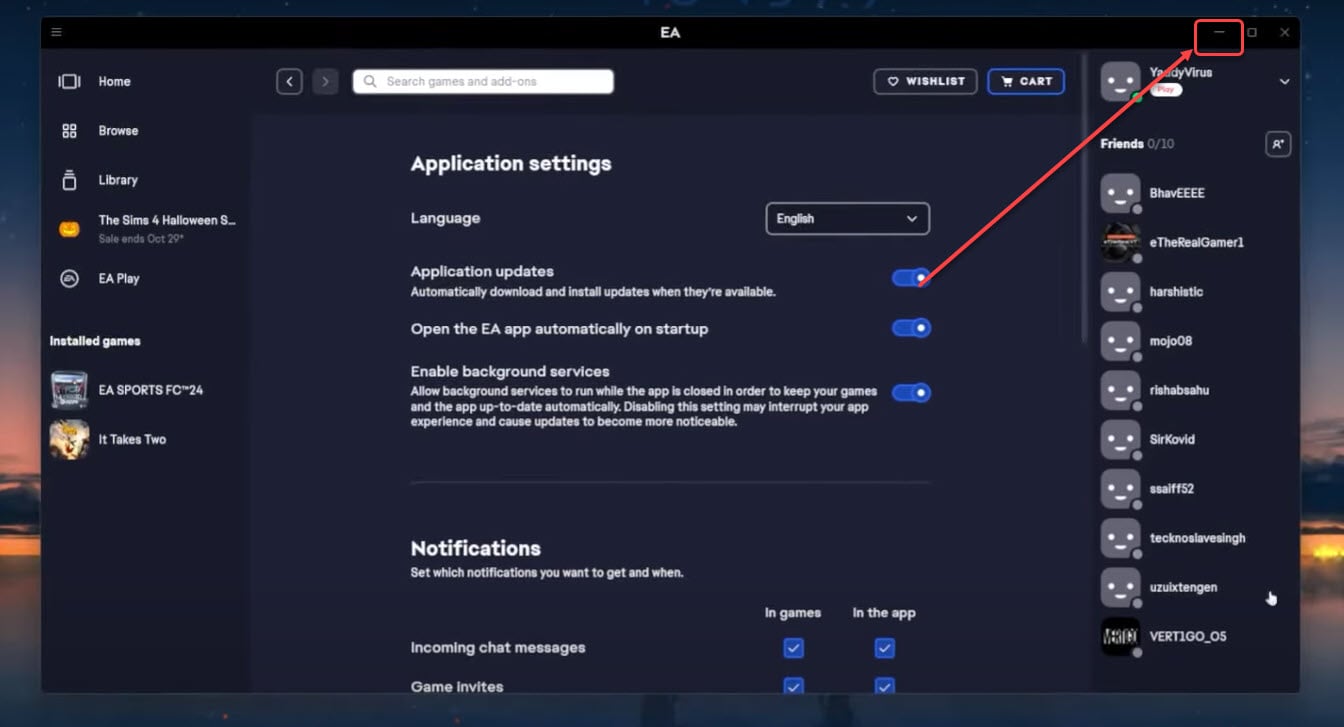
Task: Click rishabsahu friend avatar
Action: click(x=1120, y=390)
